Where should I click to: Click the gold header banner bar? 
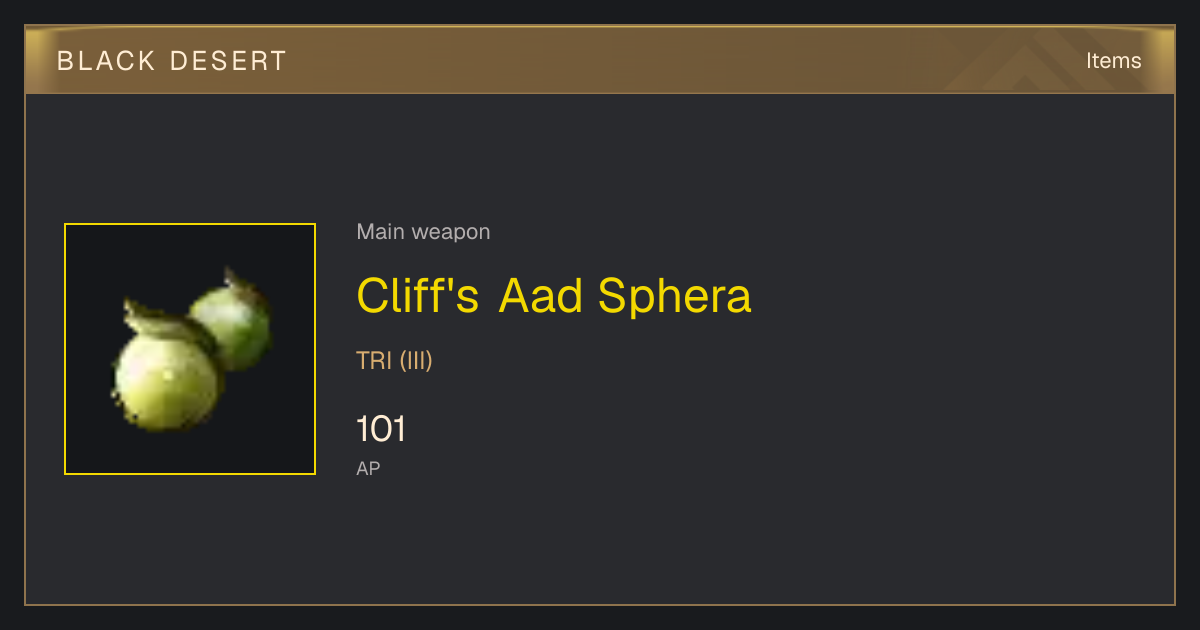pos(600,60)
